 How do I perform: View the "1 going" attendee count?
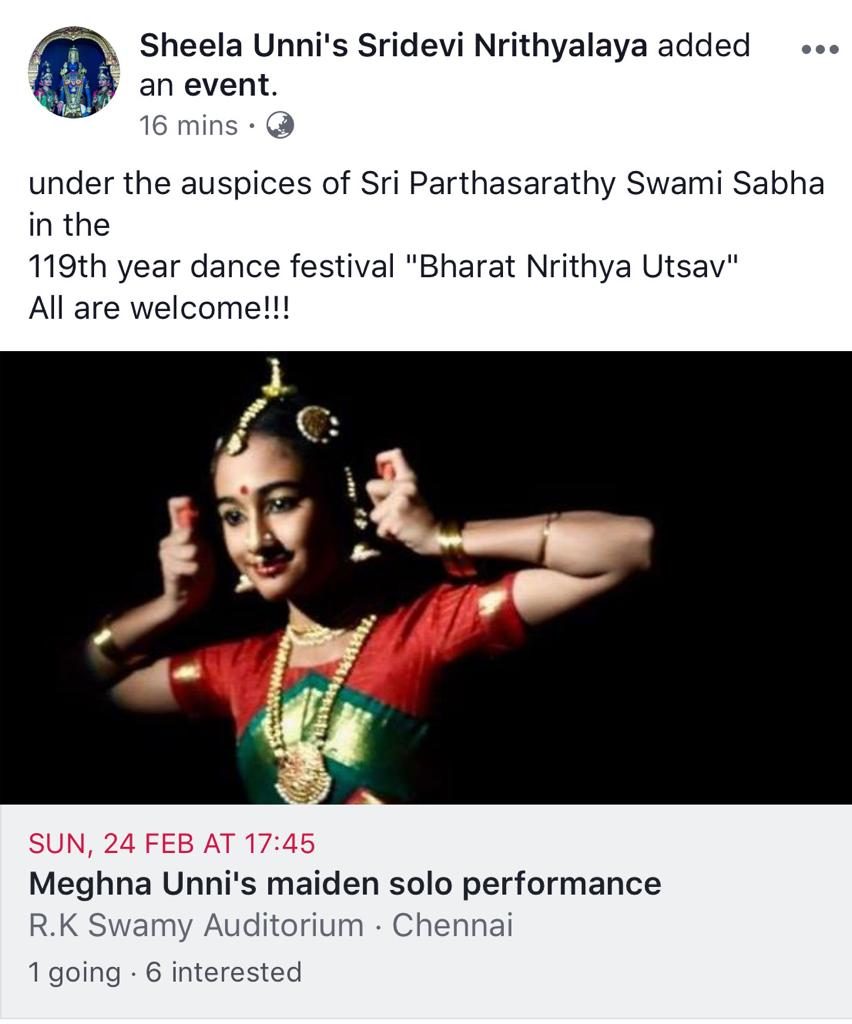pyautogui.click(x=74, y=972)
